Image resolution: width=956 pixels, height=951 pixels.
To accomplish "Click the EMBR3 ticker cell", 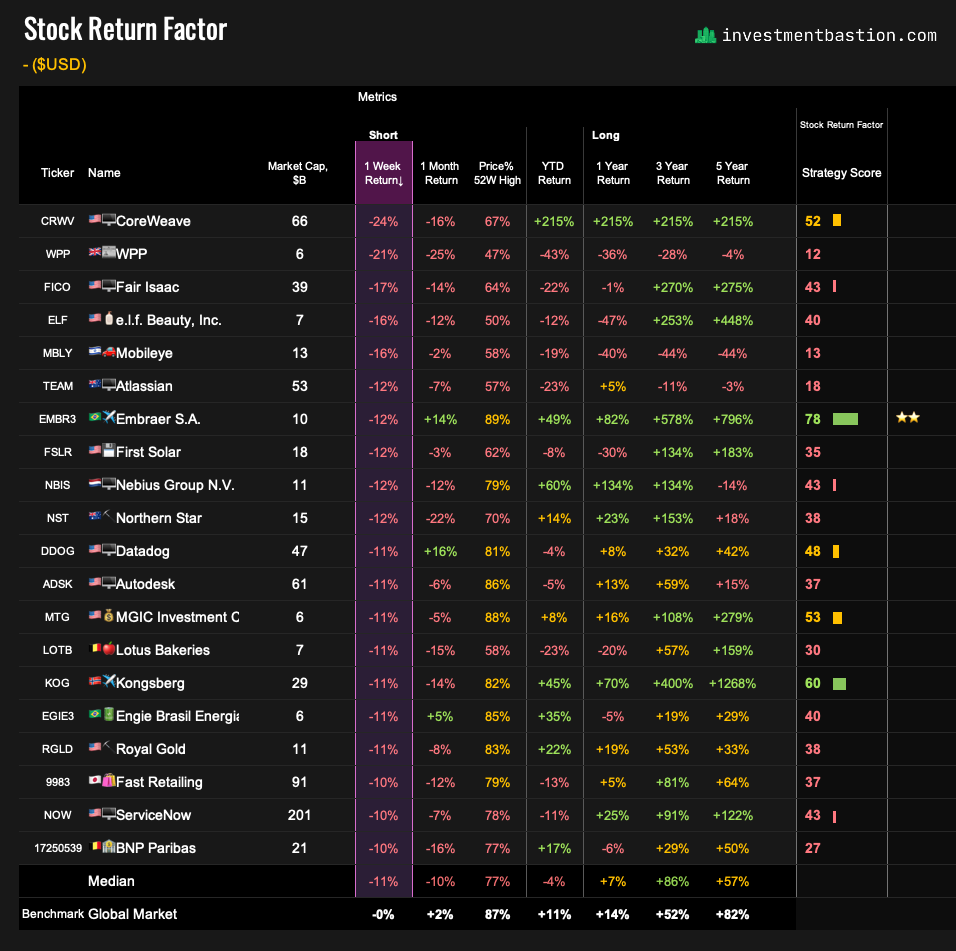I will point(57,419).
